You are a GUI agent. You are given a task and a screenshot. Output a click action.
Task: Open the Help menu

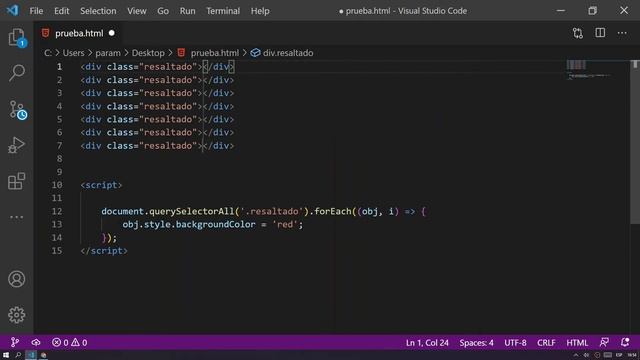(x=260, y=11)
